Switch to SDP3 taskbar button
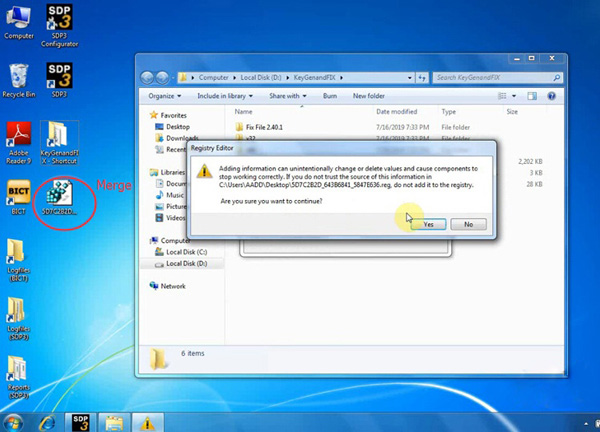600x432 pixels. [81, 423]
